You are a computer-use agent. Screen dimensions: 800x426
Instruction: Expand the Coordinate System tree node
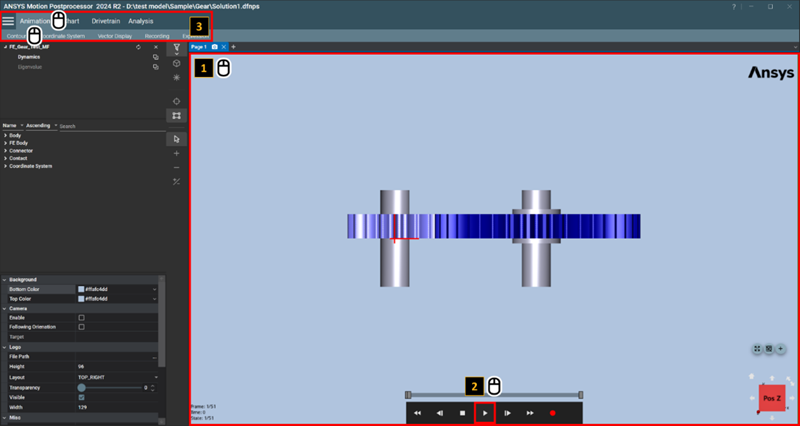click(5, 166)
